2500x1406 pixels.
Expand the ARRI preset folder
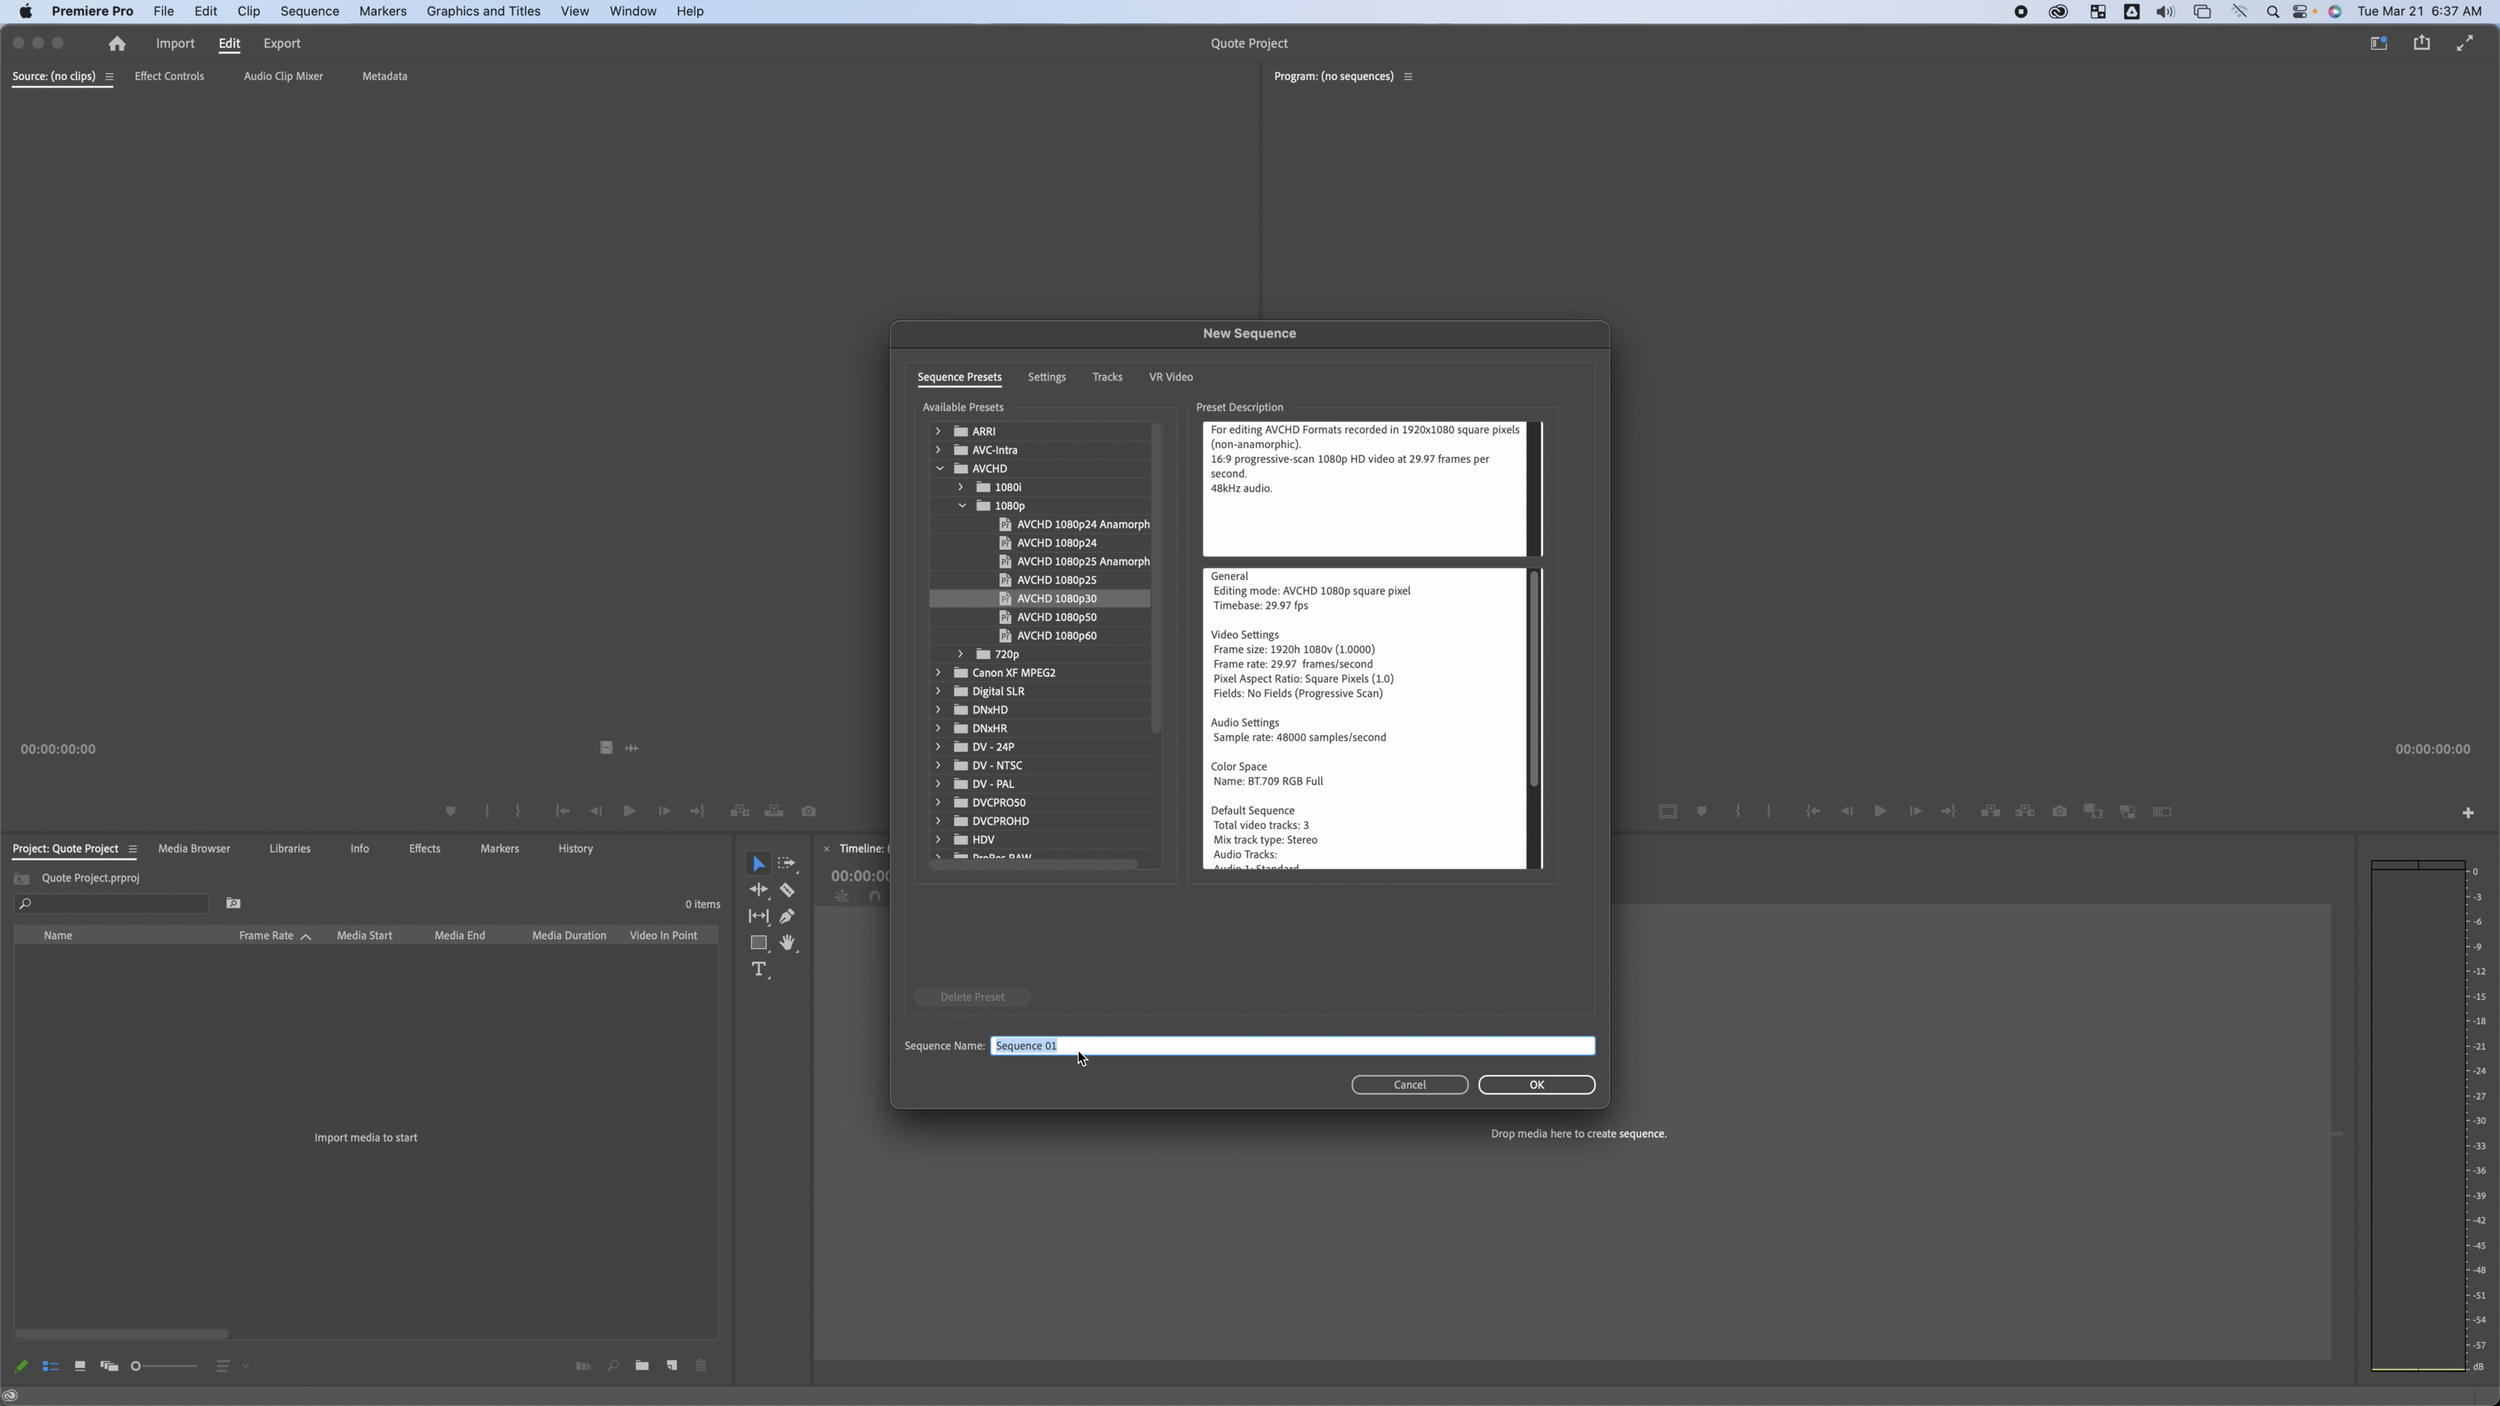937,431
